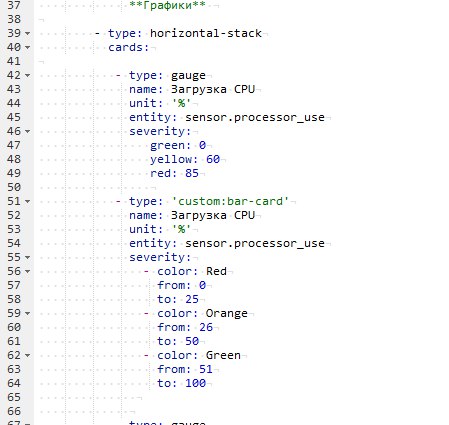Image resolution: width=449 pixels, height=425 pixels.
Task: Click 'cards:' key on line 40
Action: (129, 47)
